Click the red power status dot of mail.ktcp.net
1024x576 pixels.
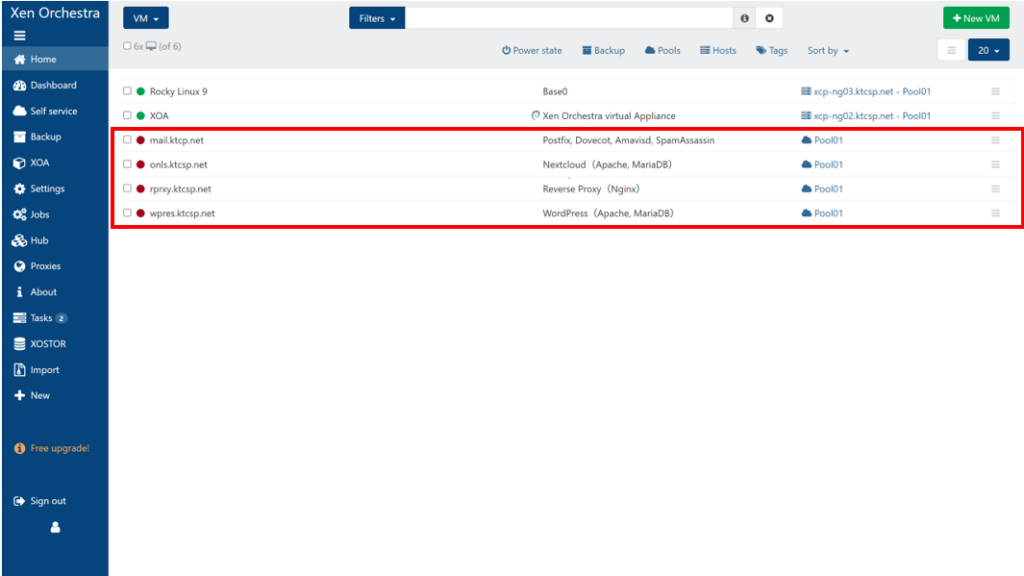pos(141,141)
